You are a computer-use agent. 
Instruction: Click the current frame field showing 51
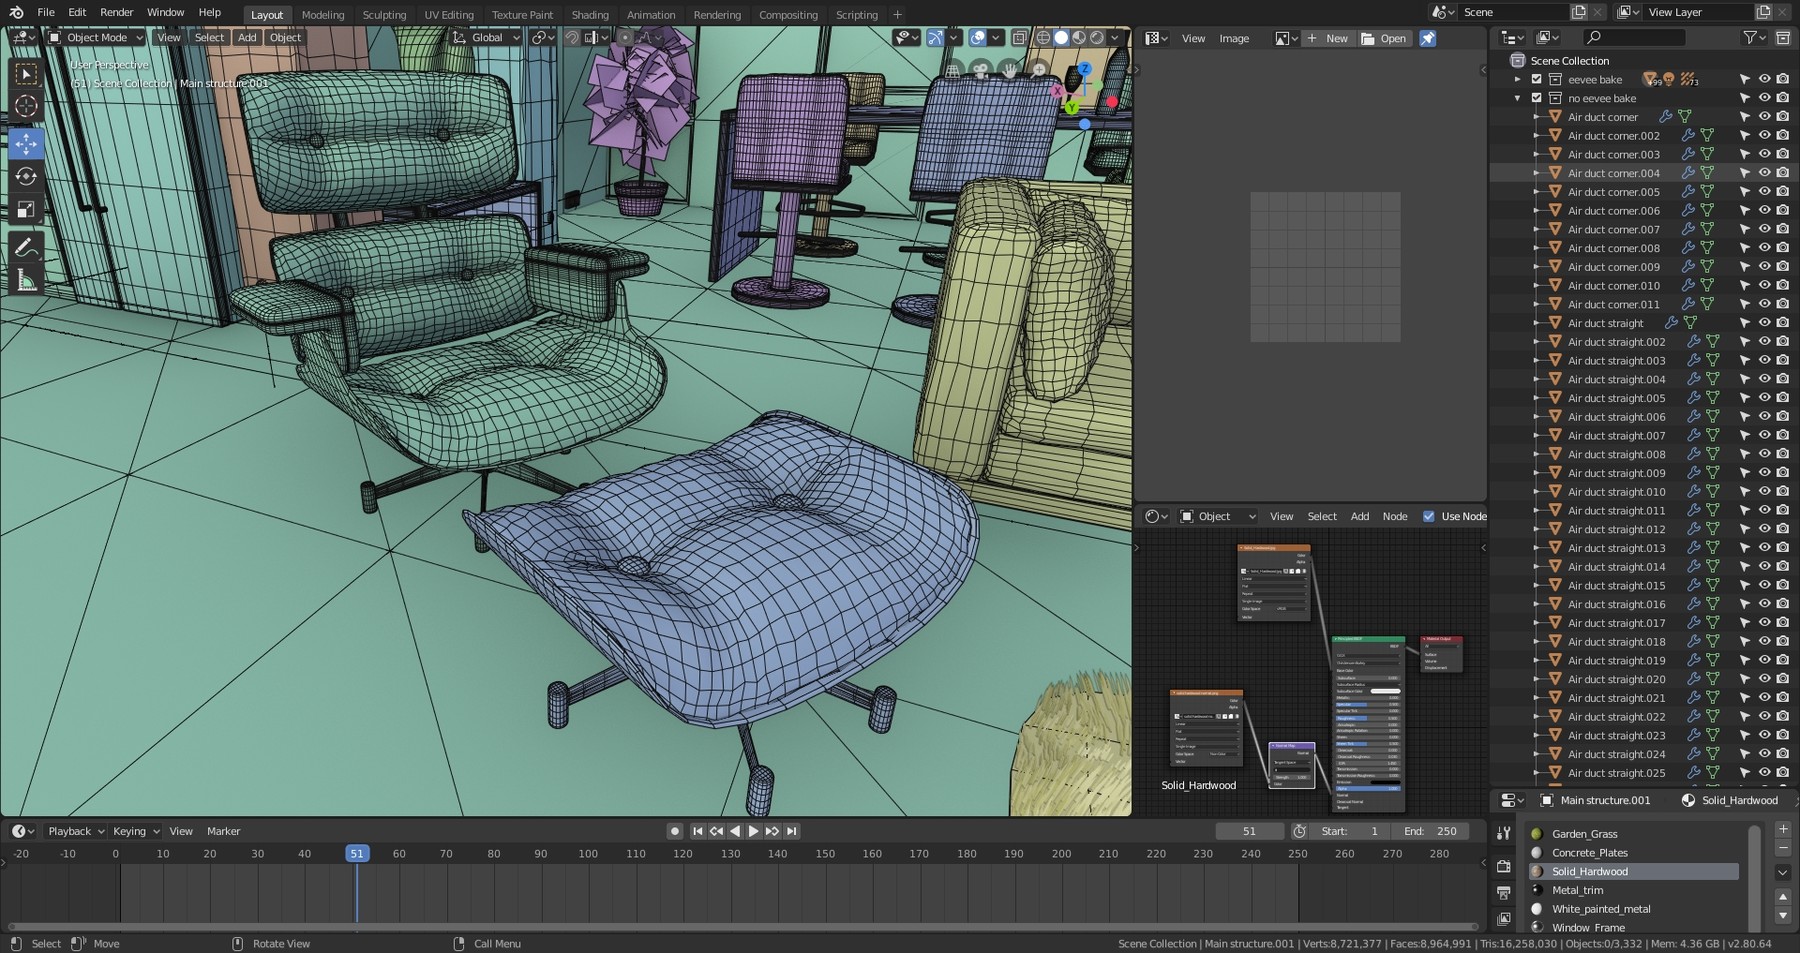(1249, 831)
